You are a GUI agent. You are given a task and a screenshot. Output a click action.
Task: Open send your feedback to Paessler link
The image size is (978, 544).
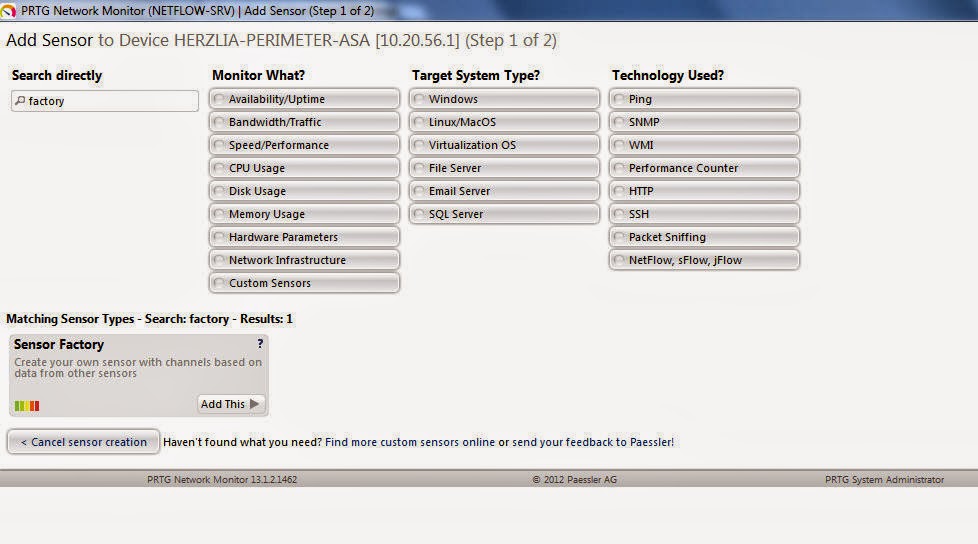click(x=593, y=442)
